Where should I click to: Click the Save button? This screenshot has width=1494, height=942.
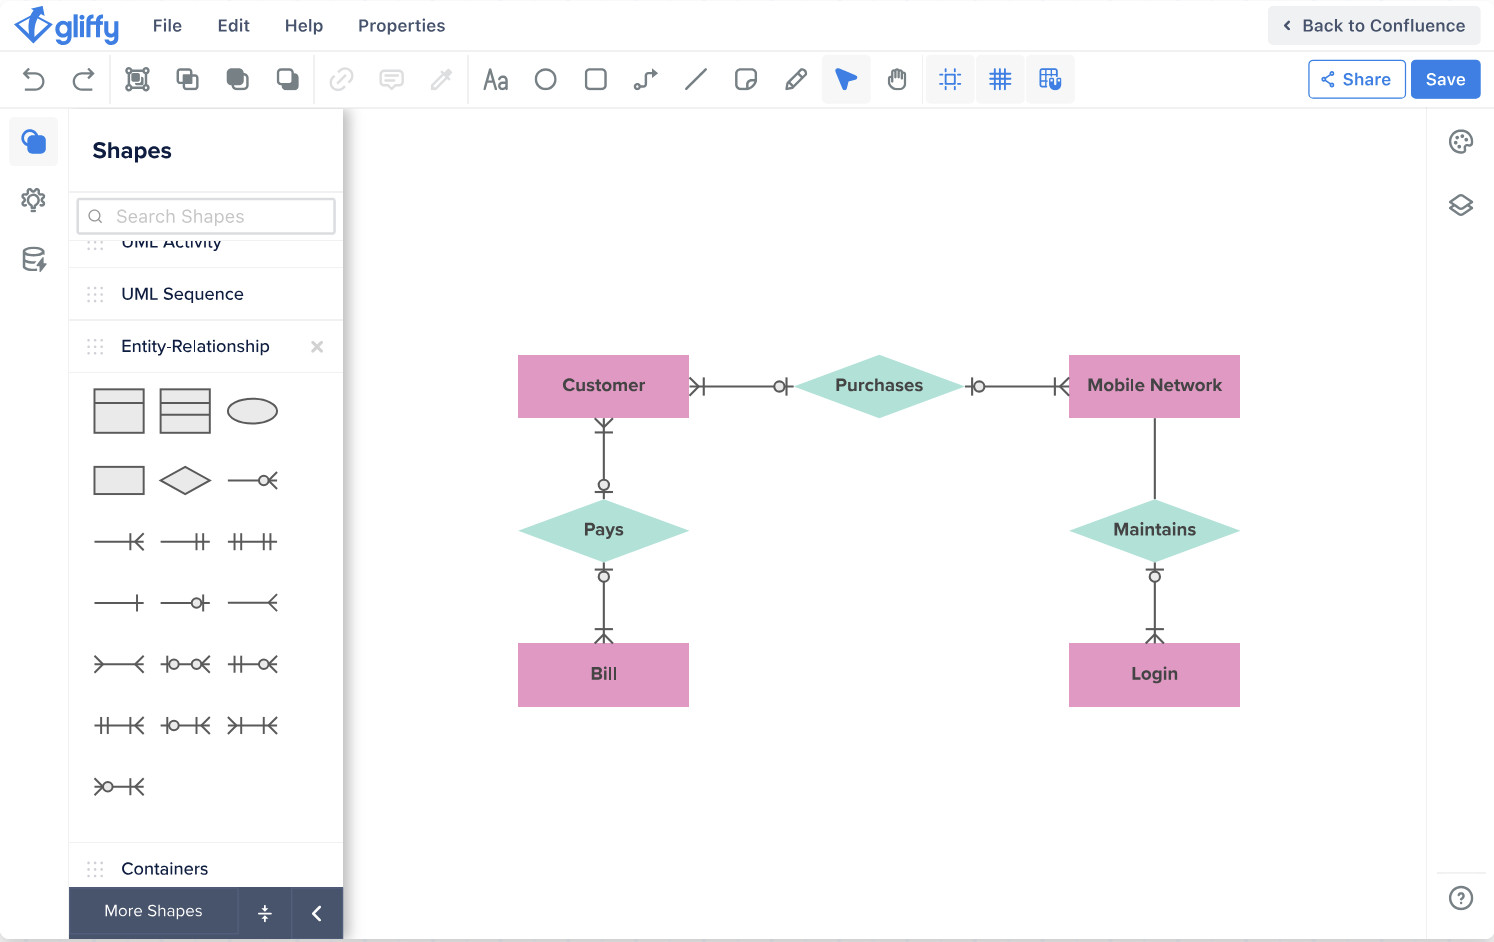(1445, 80)
